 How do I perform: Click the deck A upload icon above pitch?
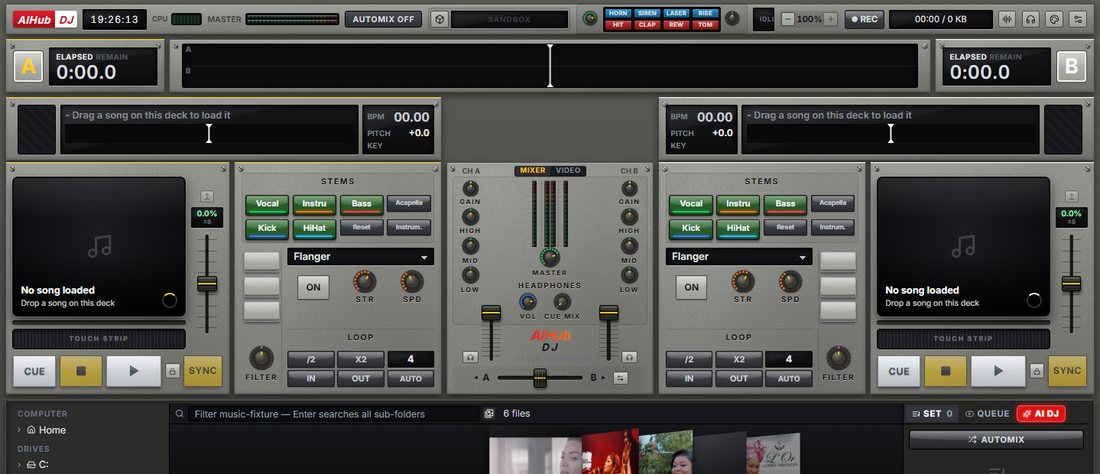pos(207,196)
